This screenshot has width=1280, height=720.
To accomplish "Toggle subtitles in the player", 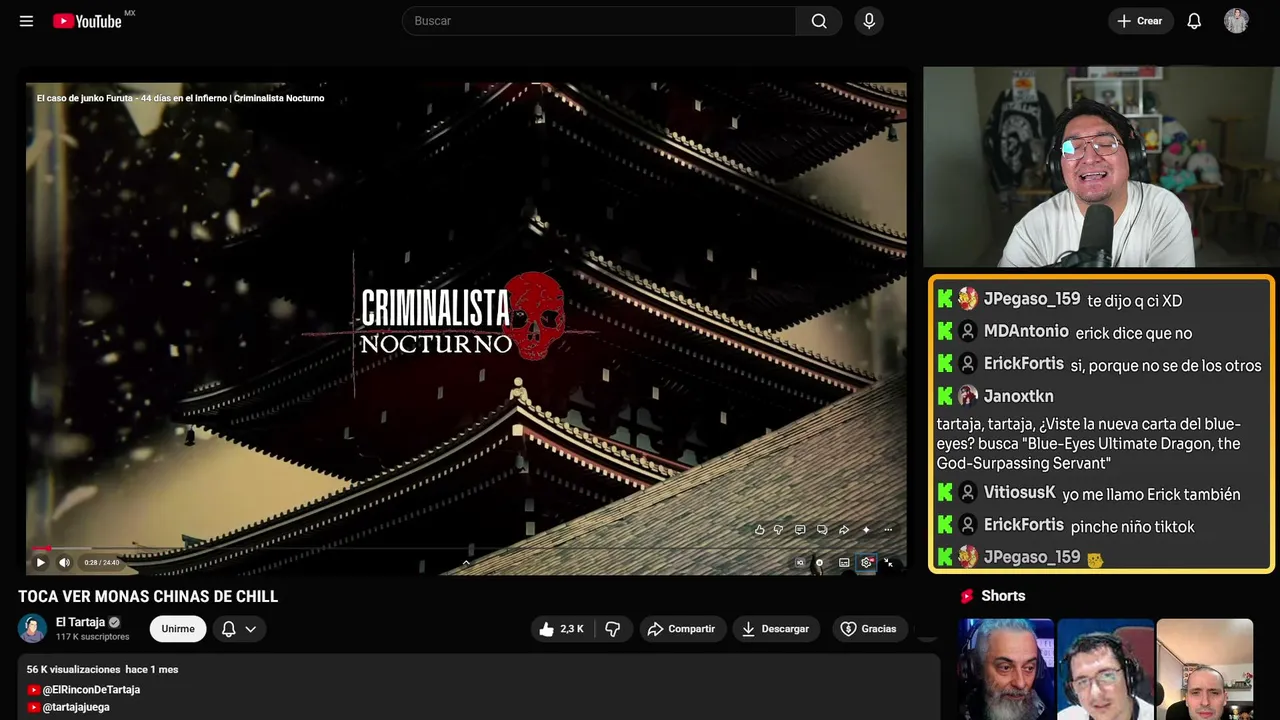I will (844, 562).
